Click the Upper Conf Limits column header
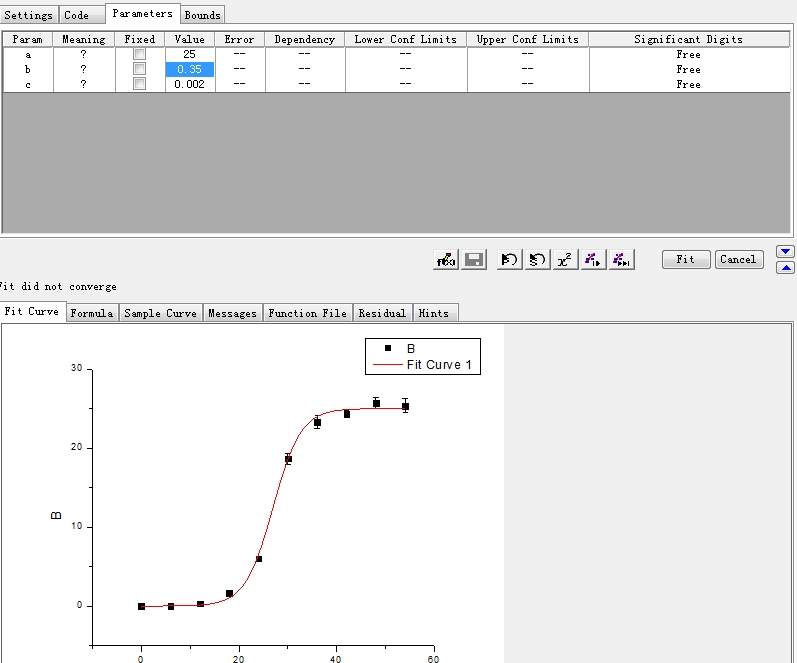This screenshot has width=797, height=663. coord(528,39)
